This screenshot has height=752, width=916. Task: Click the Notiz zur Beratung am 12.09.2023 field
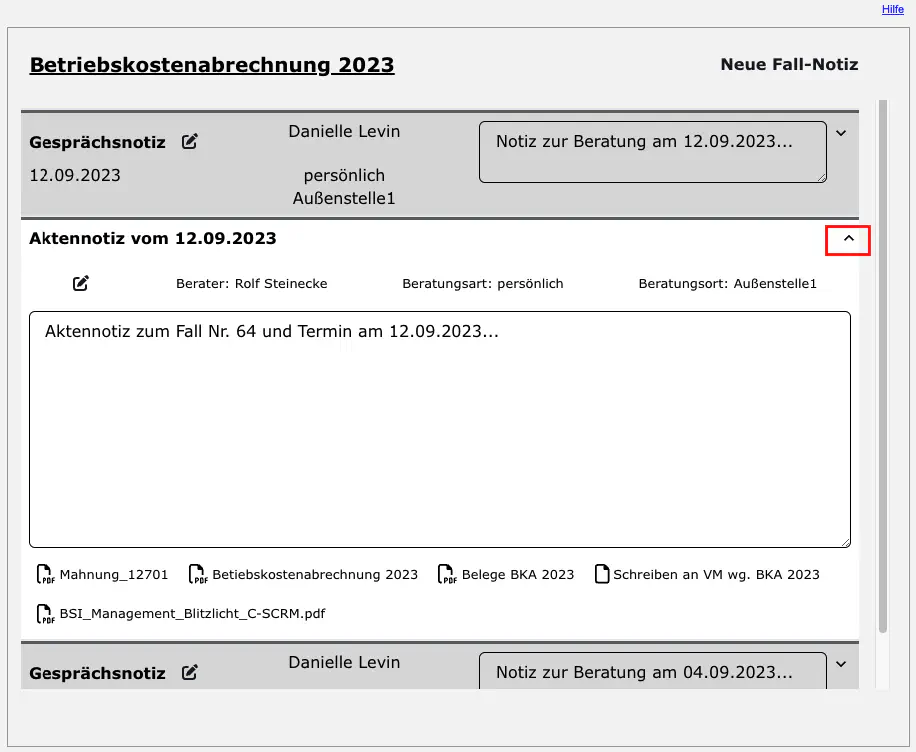(x=652, y=152)
